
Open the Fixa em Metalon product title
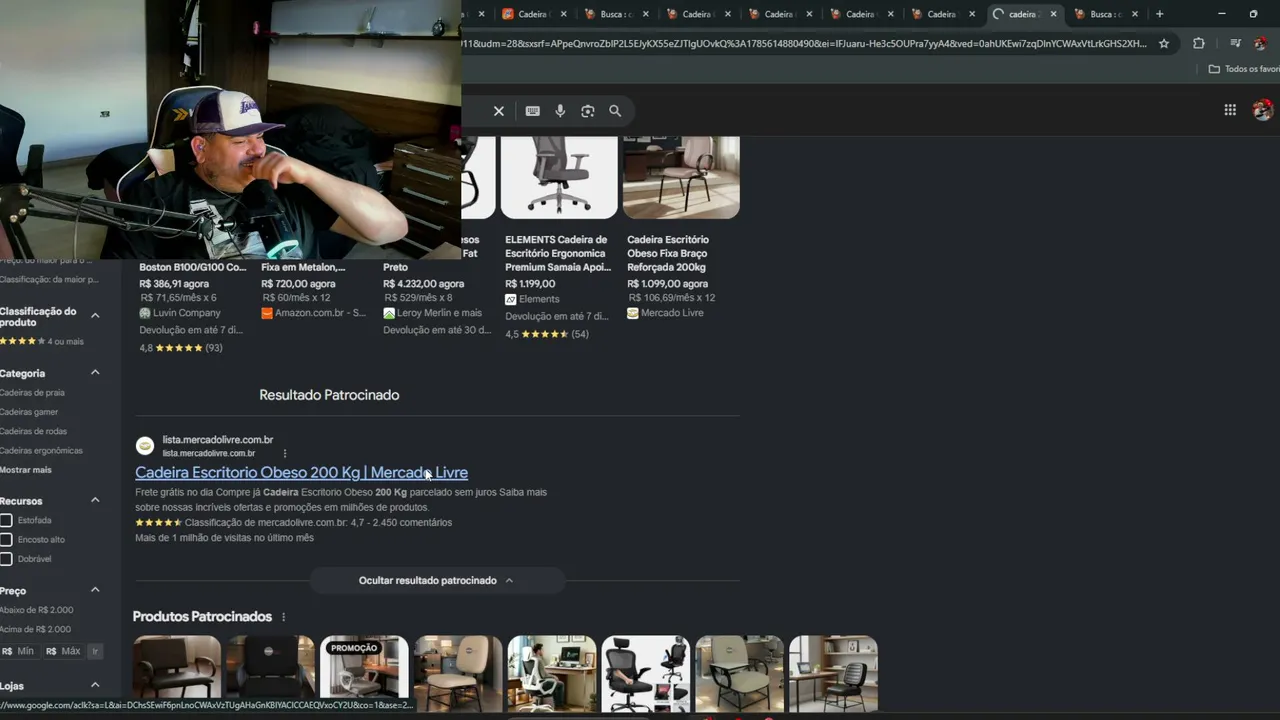pyautogui.click(x=303, y=267)
